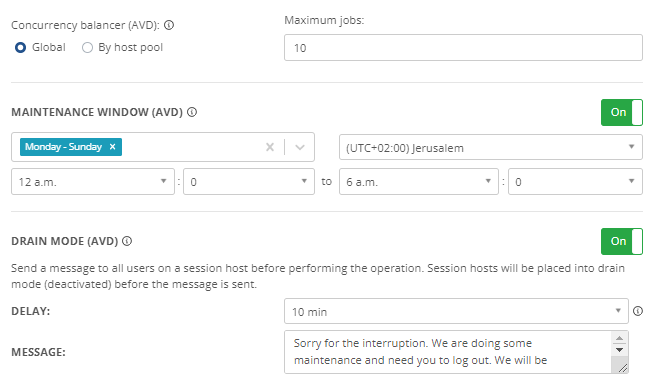
Task: Select the By host pool option
Action: [87, 47]
